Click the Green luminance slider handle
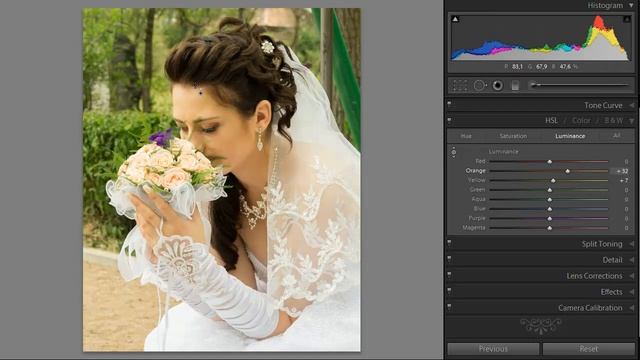 point(549,191)
